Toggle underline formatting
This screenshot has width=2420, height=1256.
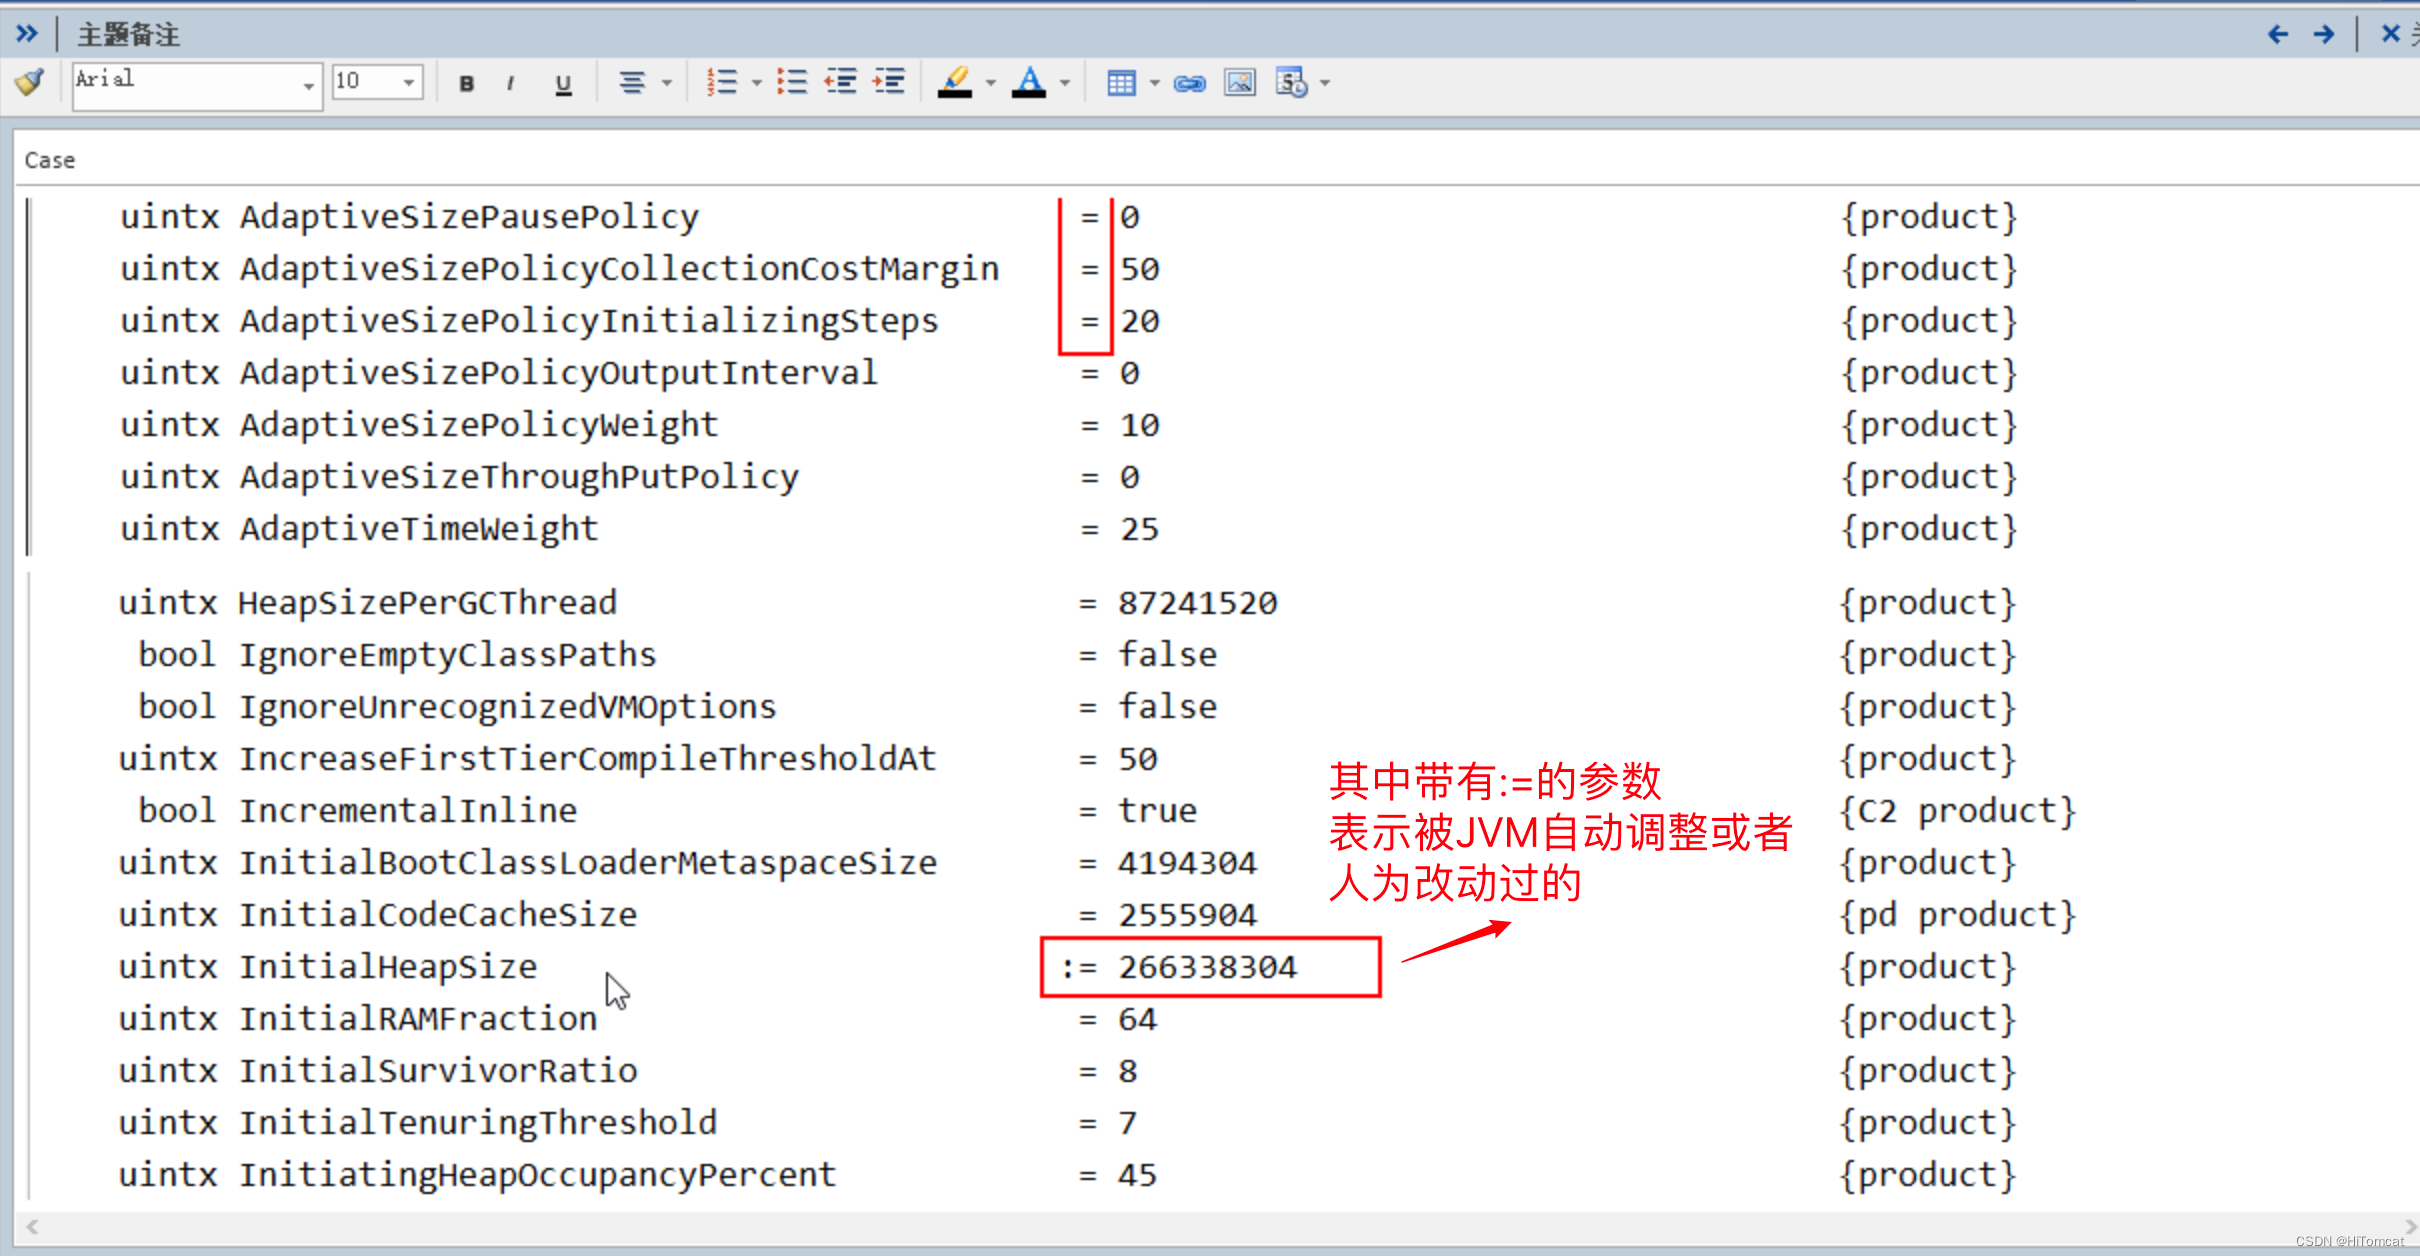(x=563, y=83)
